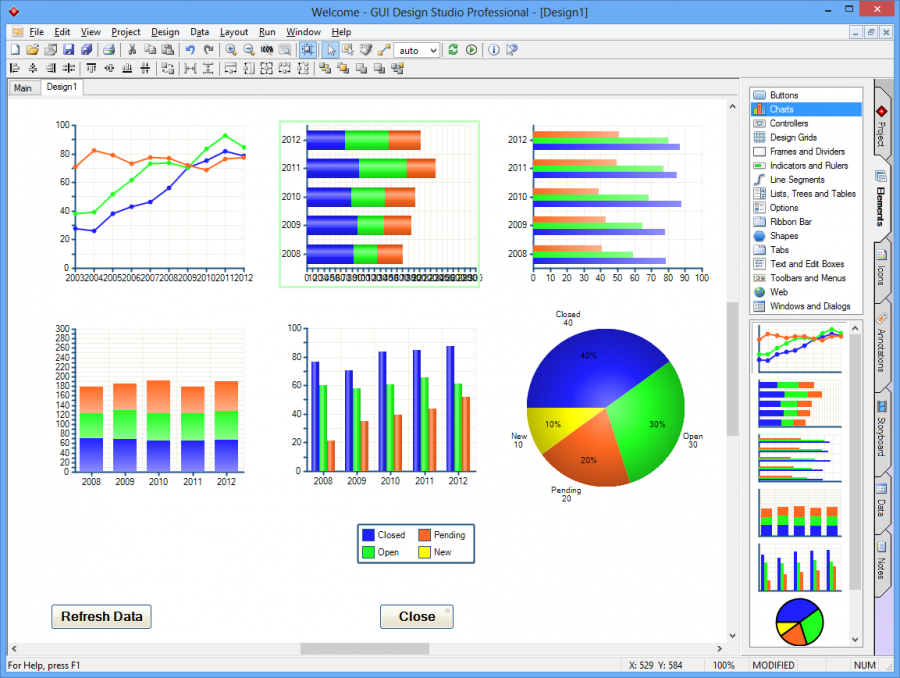
Task: Click the green Run play icon
Action: (x=471, y=50)
